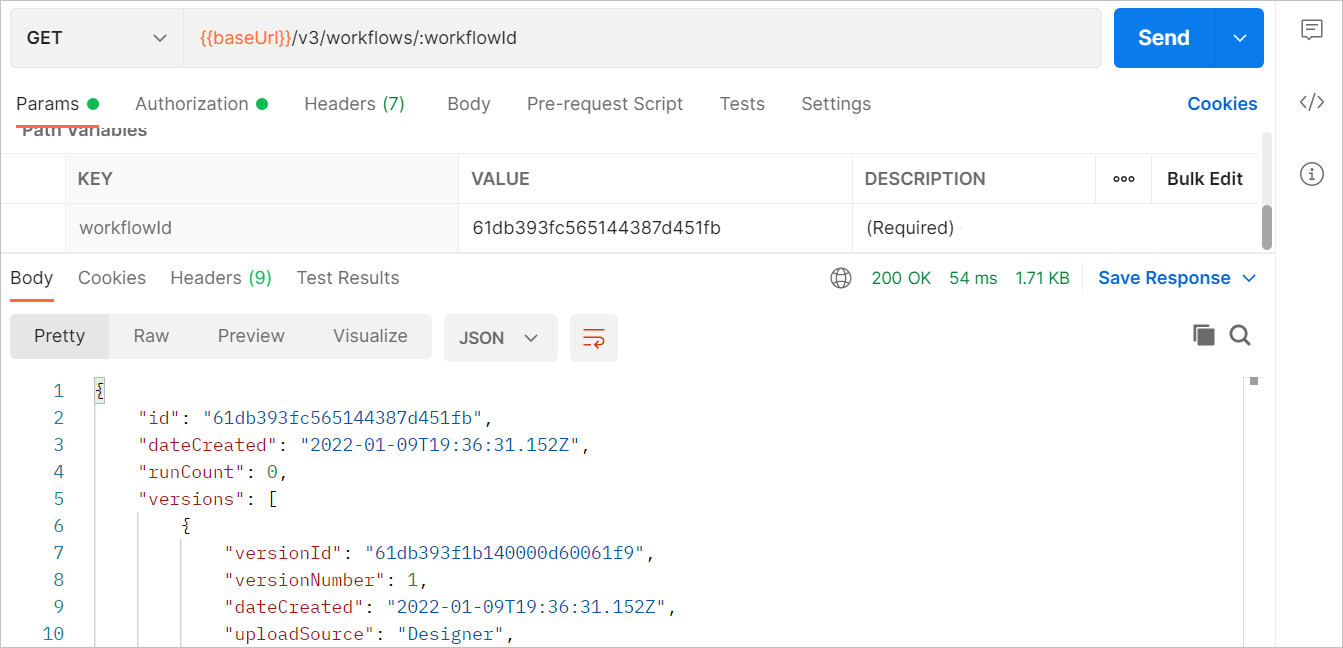The width and height of the screenshot is (1343, 648).
Task: Switch to Raw response view
Action: coord(151,336)
